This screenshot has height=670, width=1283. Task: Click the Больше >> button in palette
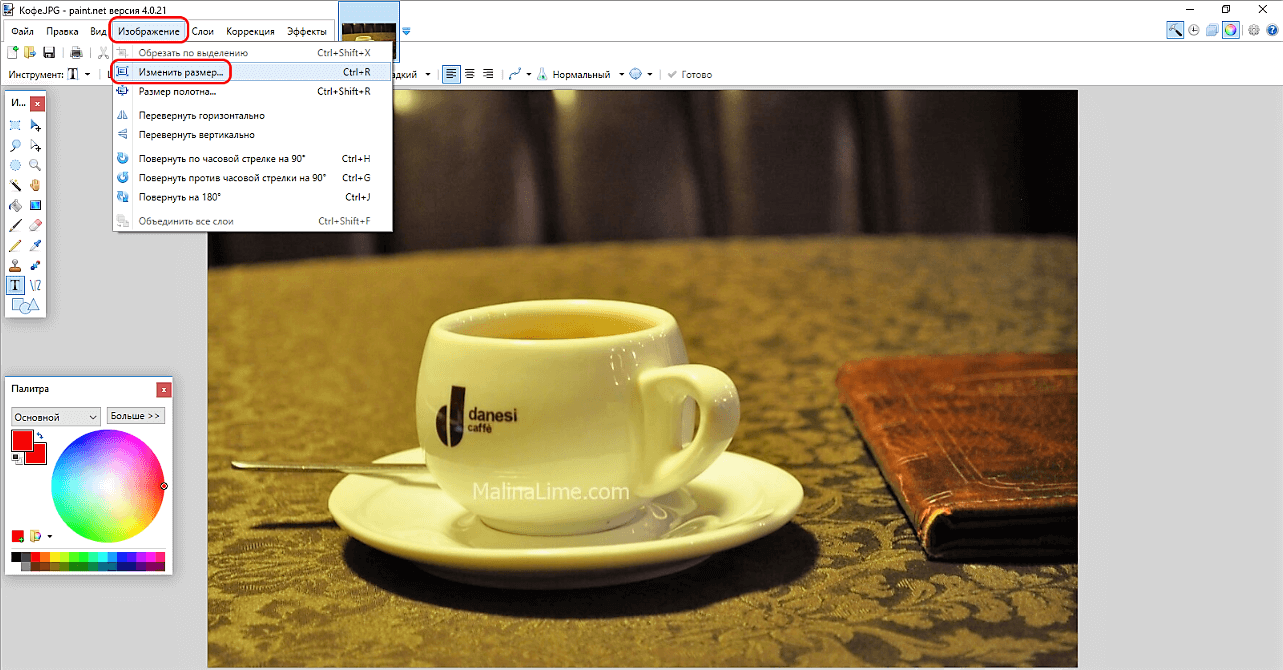click(136, 416)
